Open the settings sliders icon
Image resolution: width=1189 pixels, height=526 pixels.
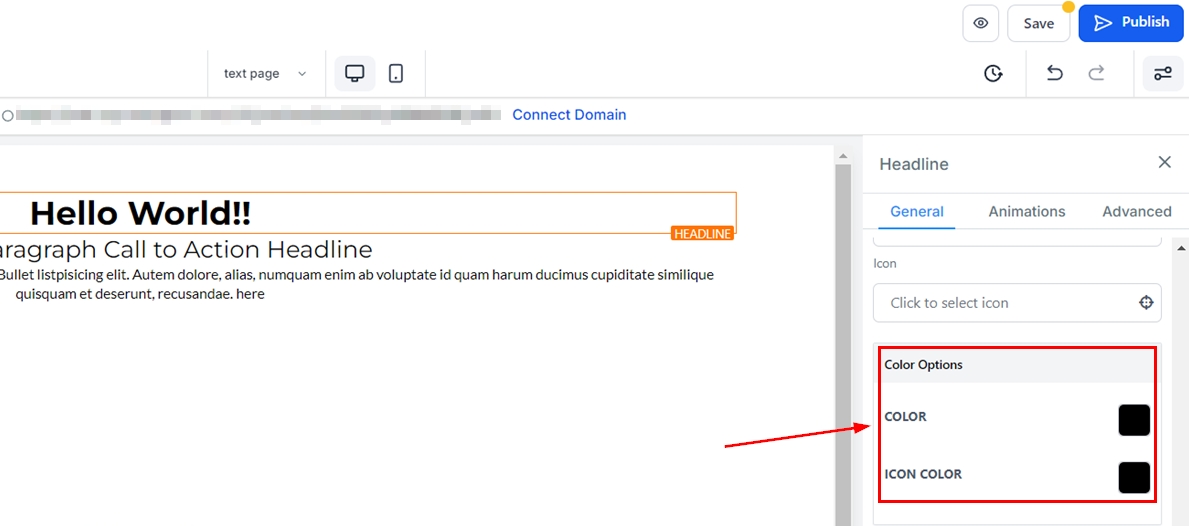pos(1163,73)
